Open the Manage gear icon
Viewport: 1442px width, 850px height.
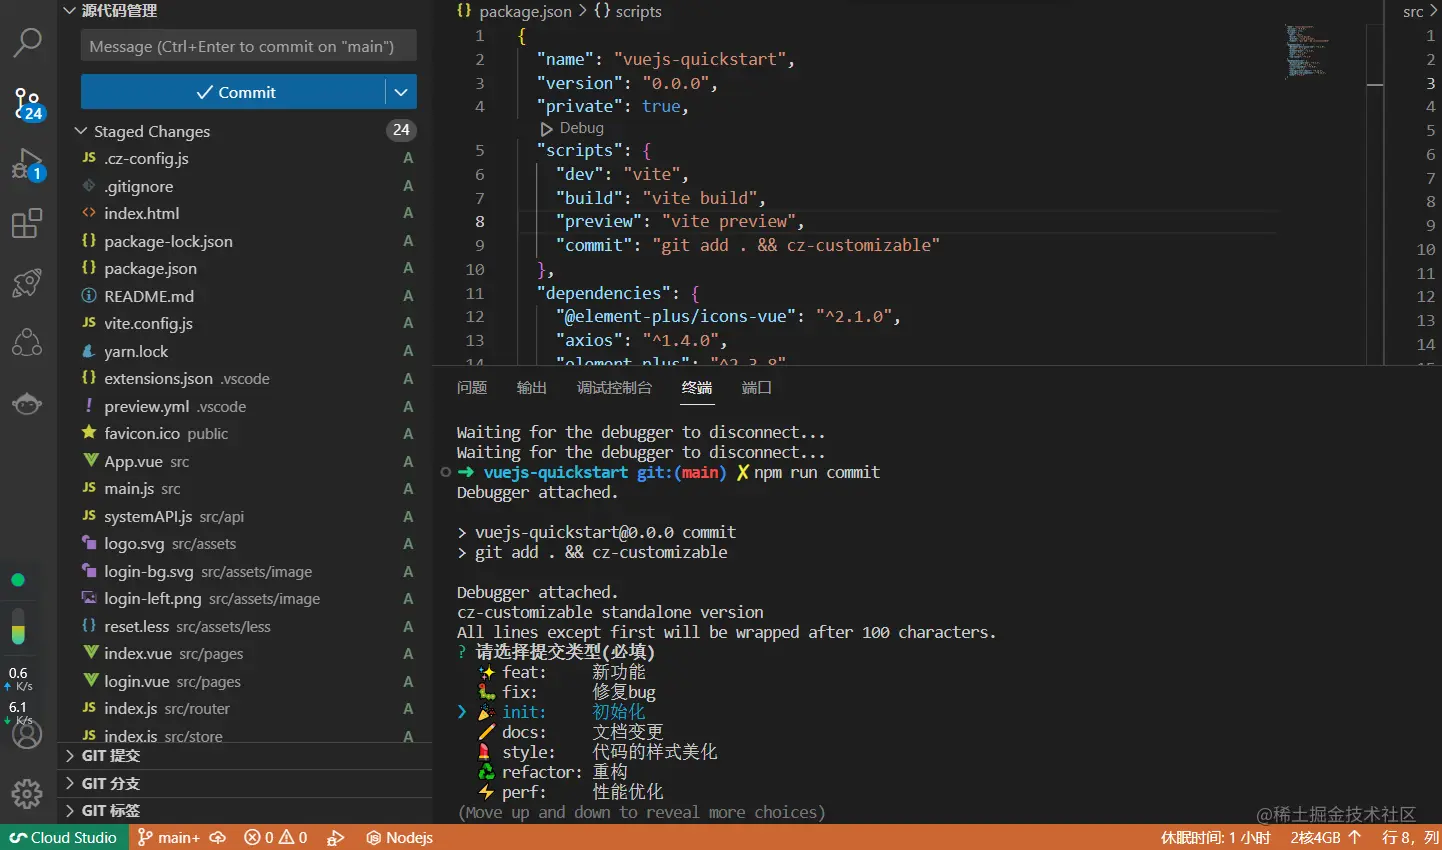tap(27, 794)
